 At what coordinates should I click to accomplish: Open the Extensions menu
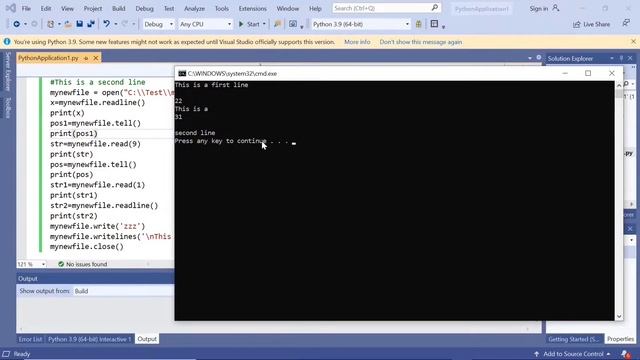click(253, 8)
